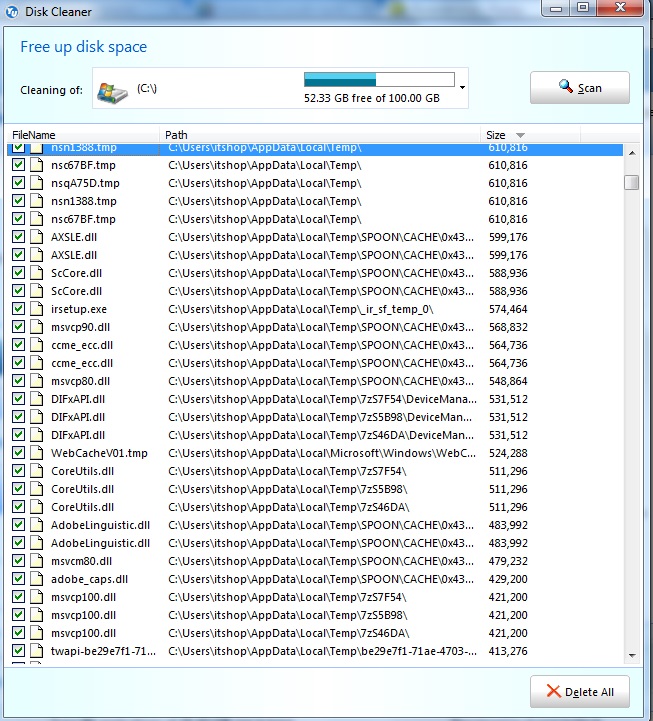Click the size value 429,200
653x721 pixels.
[508, 579]
